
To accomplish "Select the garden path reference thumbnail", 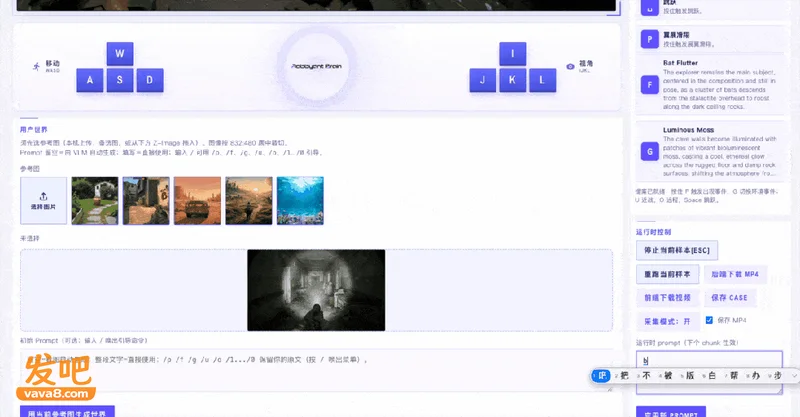I will pyautogui.click(x=95, y=201).
